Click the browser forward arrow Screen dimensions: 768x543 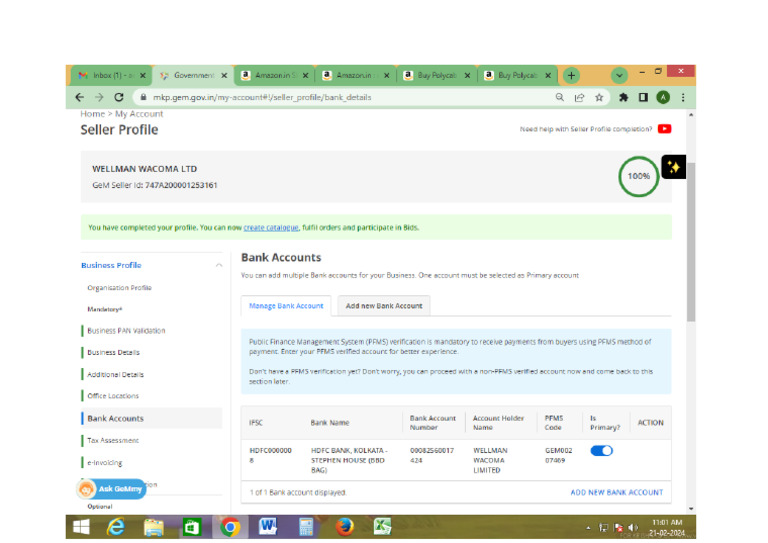point(99,97)
